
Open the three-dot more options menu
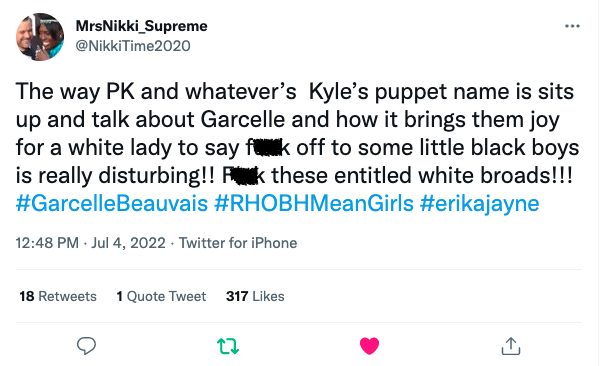pos(572,26)
